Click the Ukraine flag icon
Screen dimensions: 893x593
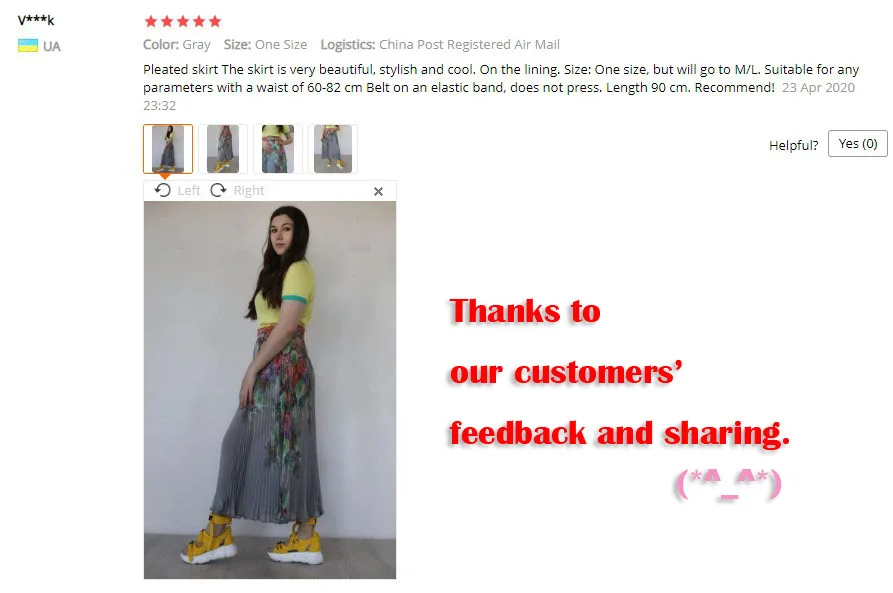28,46
